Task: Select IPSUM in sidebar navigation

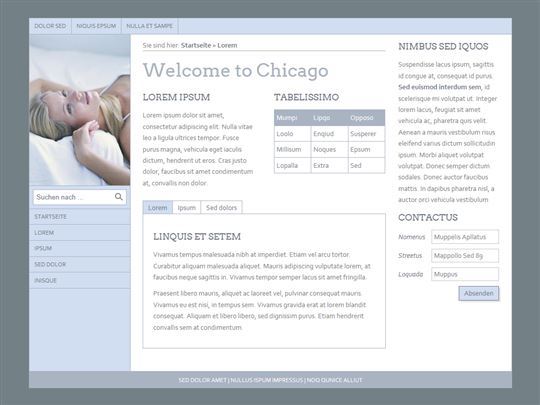Action: point(80,248)
